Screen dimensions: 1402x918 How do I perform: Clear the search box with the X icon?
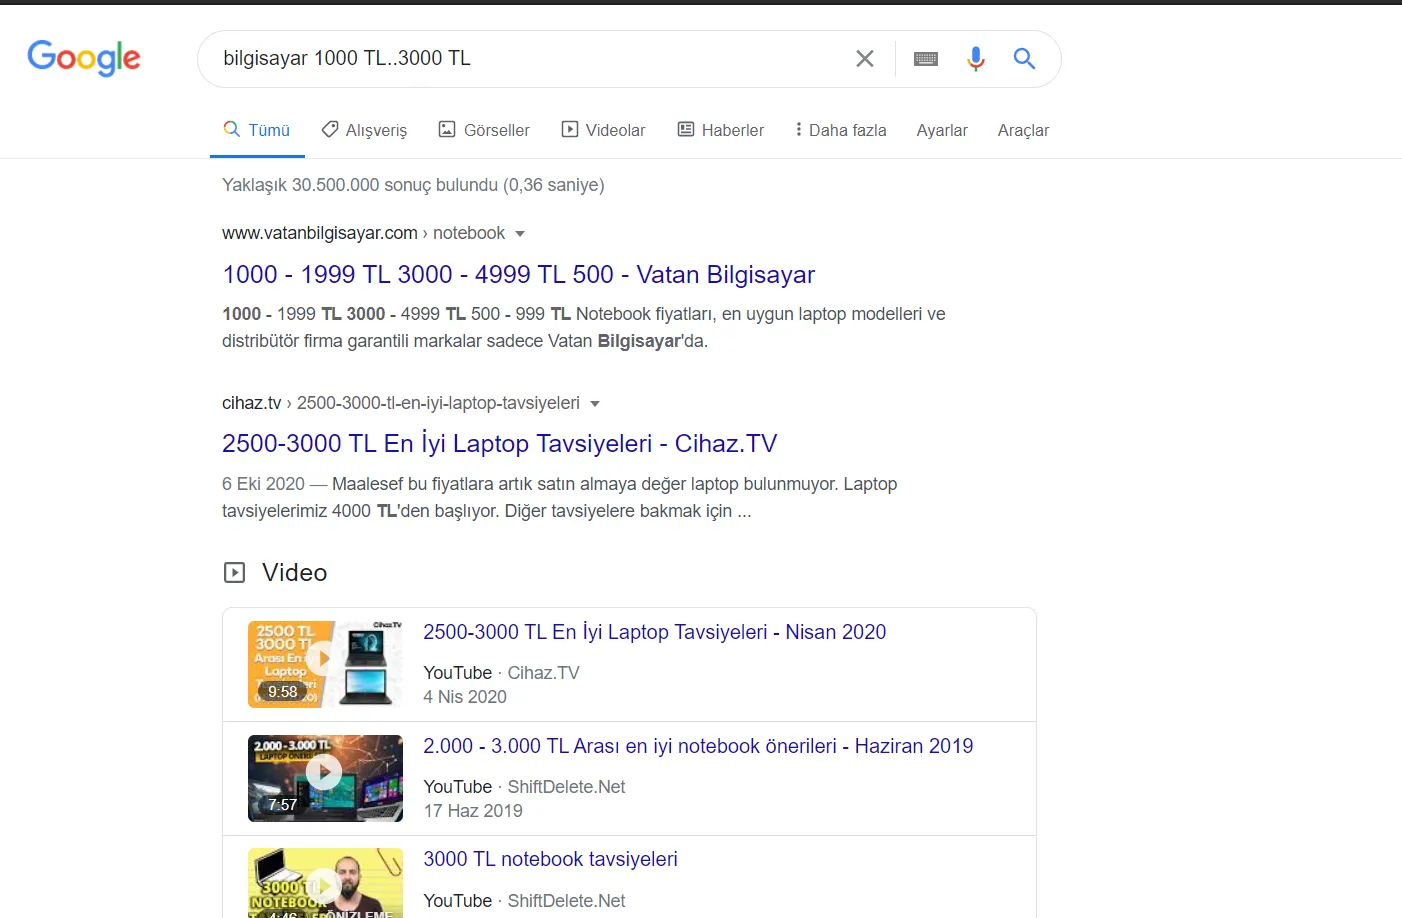pos(865,59)
